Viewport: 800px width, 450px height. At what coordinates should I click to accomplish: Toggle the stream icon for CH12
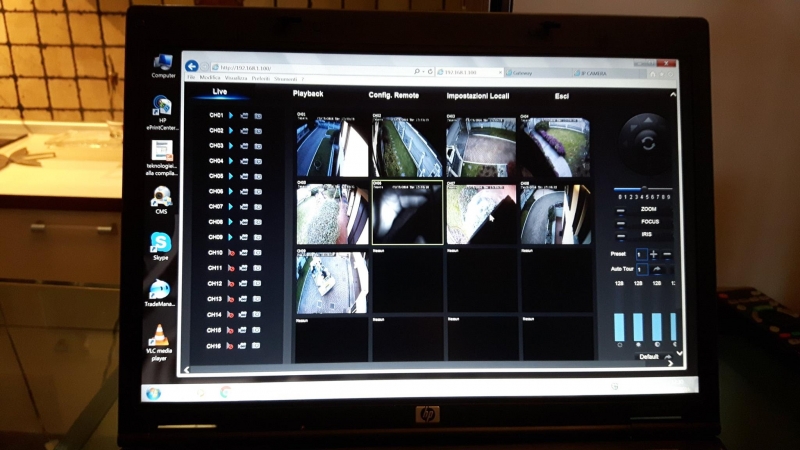pos(231,284)
